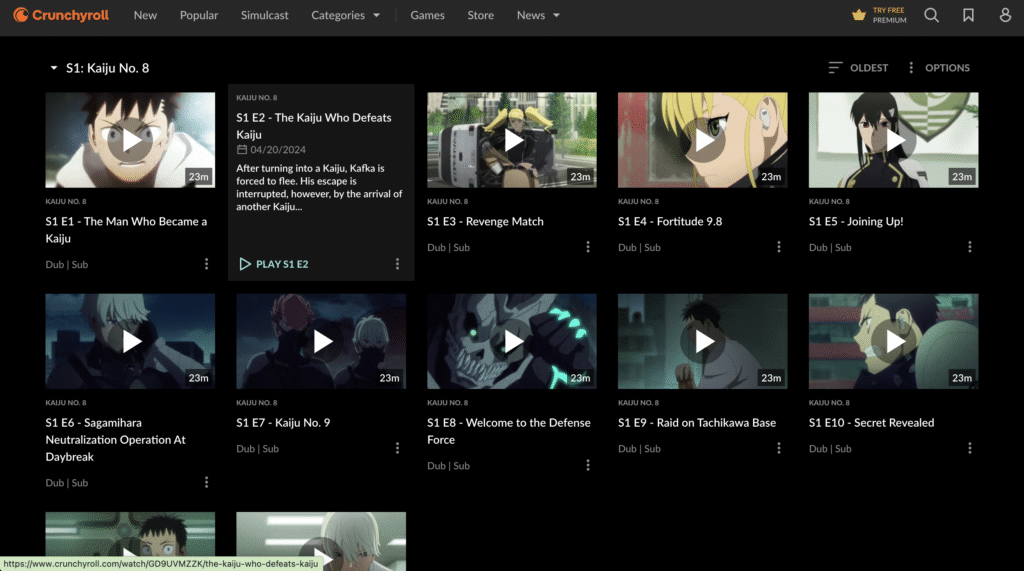Open the Simulcast page
Screen dimensions: 1024x571
[x=264, y=15]
